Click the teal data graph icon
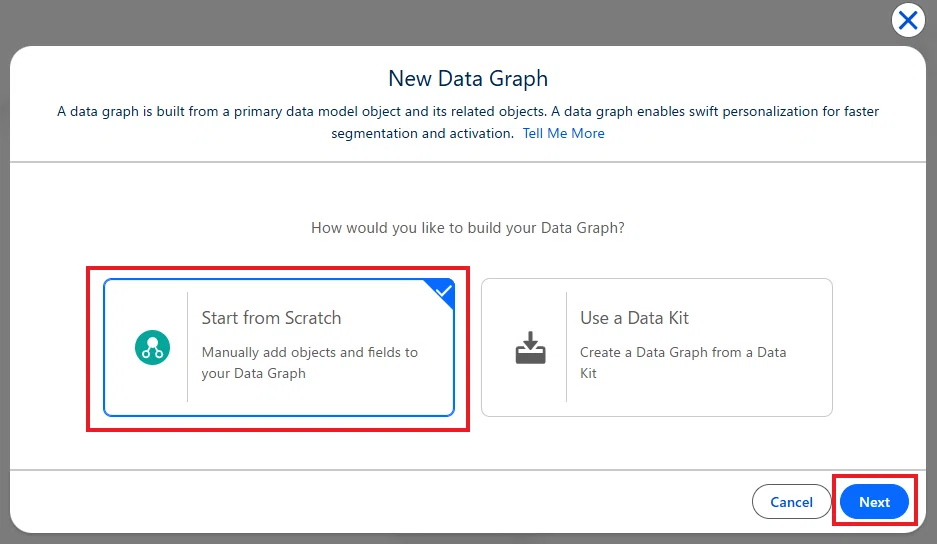The width and height of the screenshot is (937, 544). (x=152, y=347)
